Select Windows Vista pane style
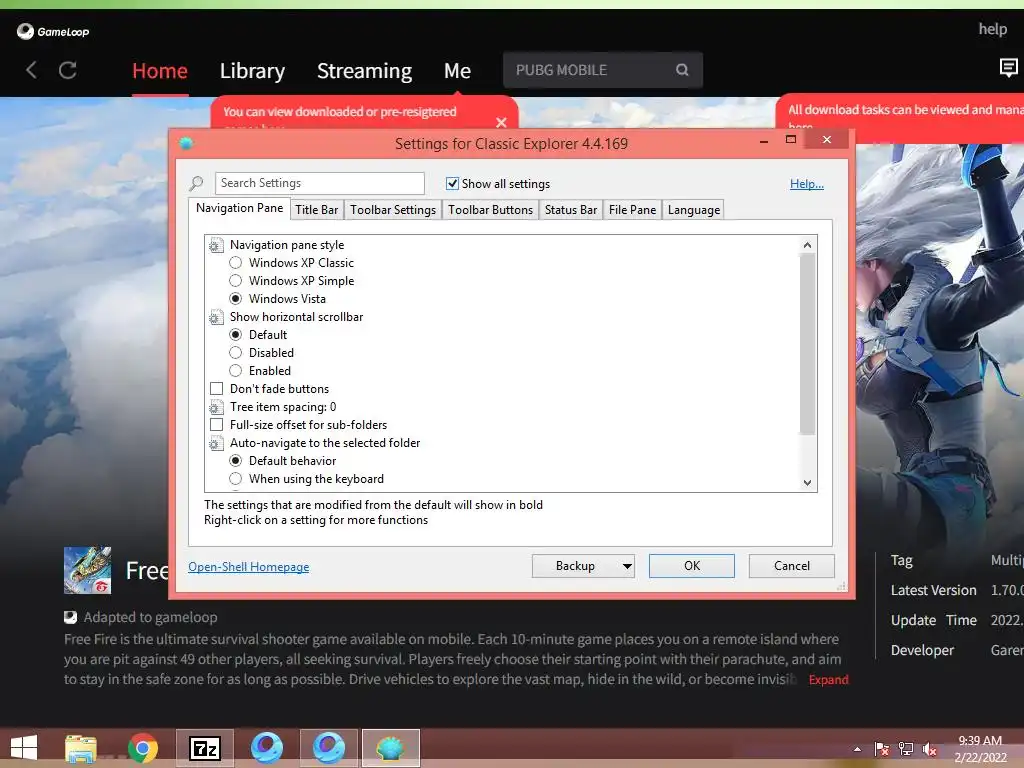This screenshot has width=1024, height=768. [x=236, y=298]
